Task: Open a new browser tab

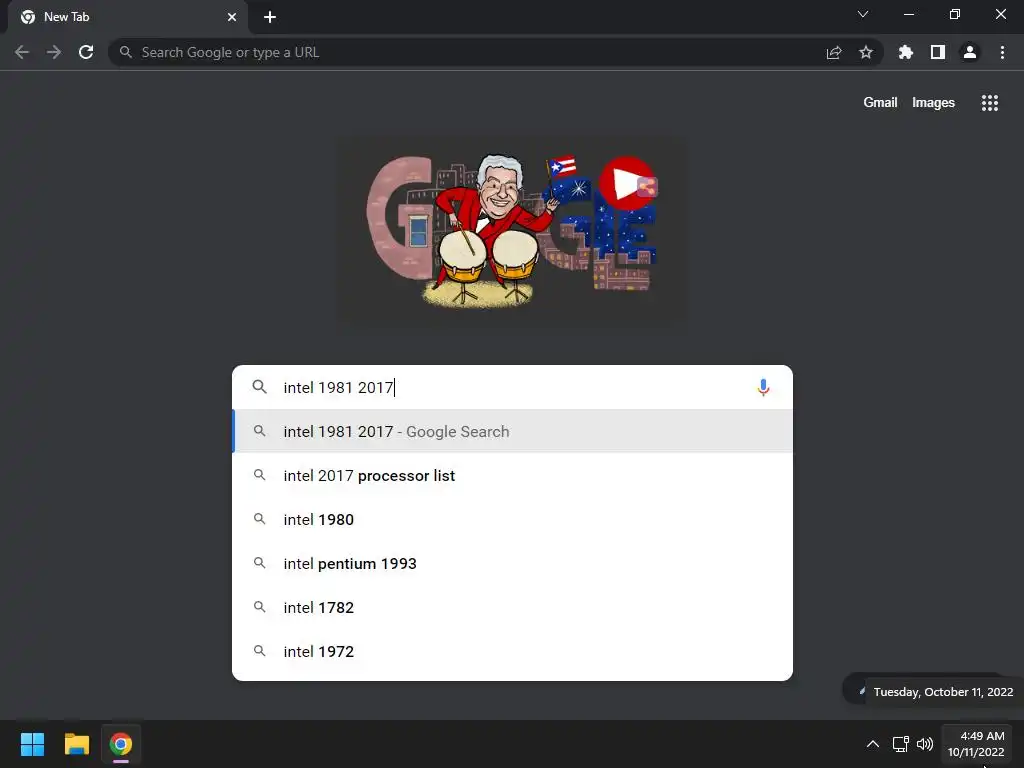Action: click(270, 17)
